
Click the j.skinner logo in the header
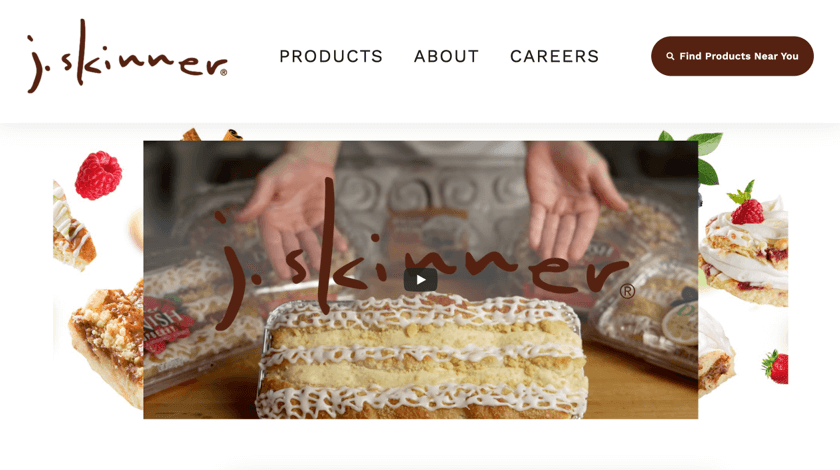pos(127,56)
